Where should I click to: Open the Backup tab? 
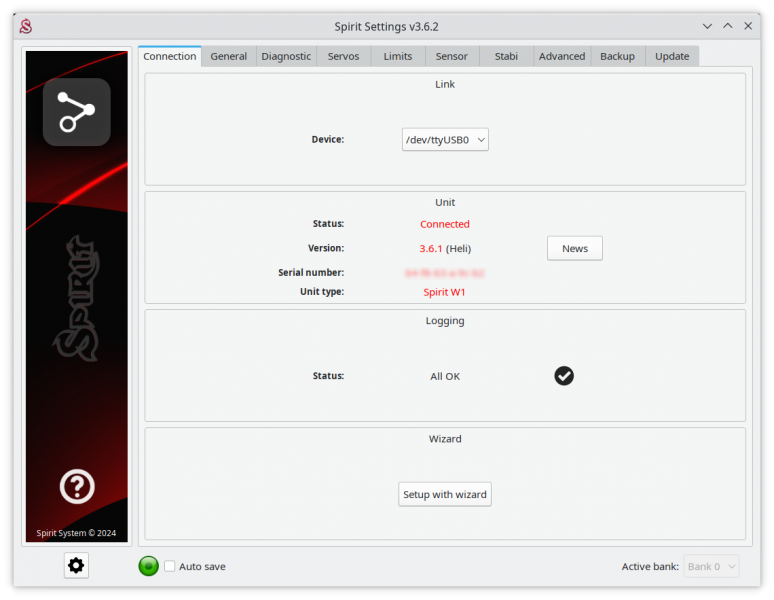(x=617, y=56)
